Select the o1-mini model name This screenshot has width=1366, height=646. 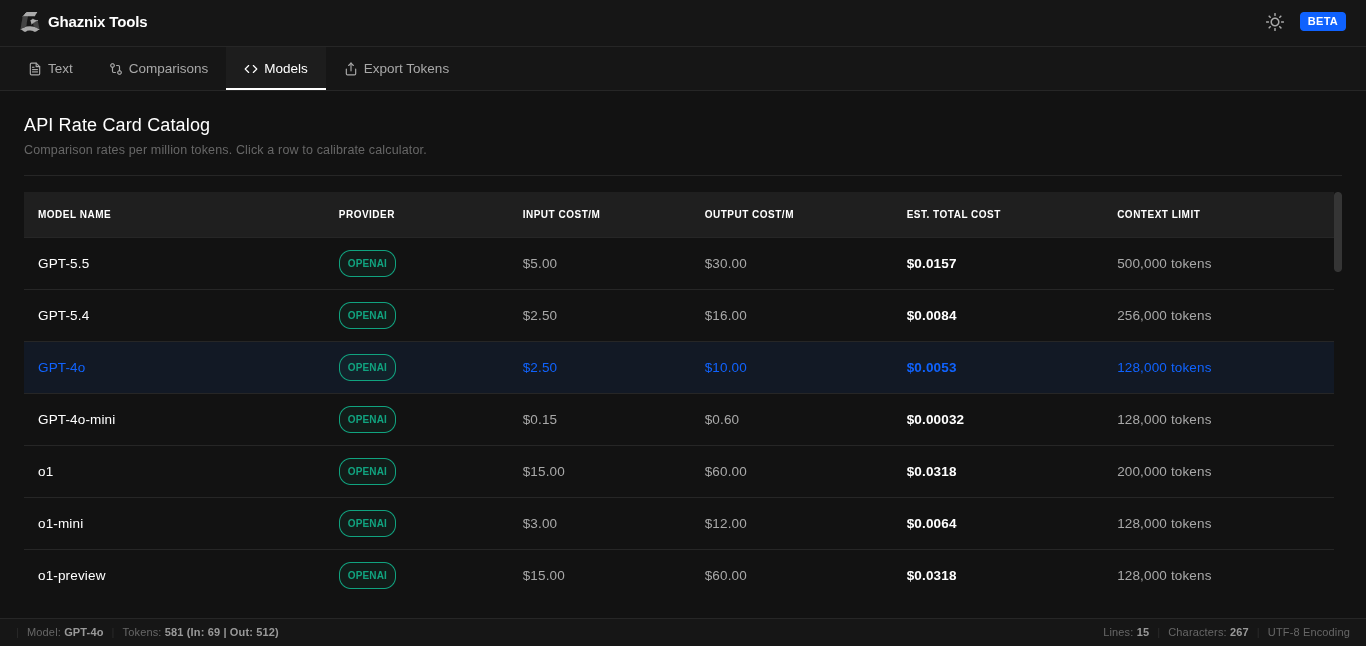[x=61, y=524]
